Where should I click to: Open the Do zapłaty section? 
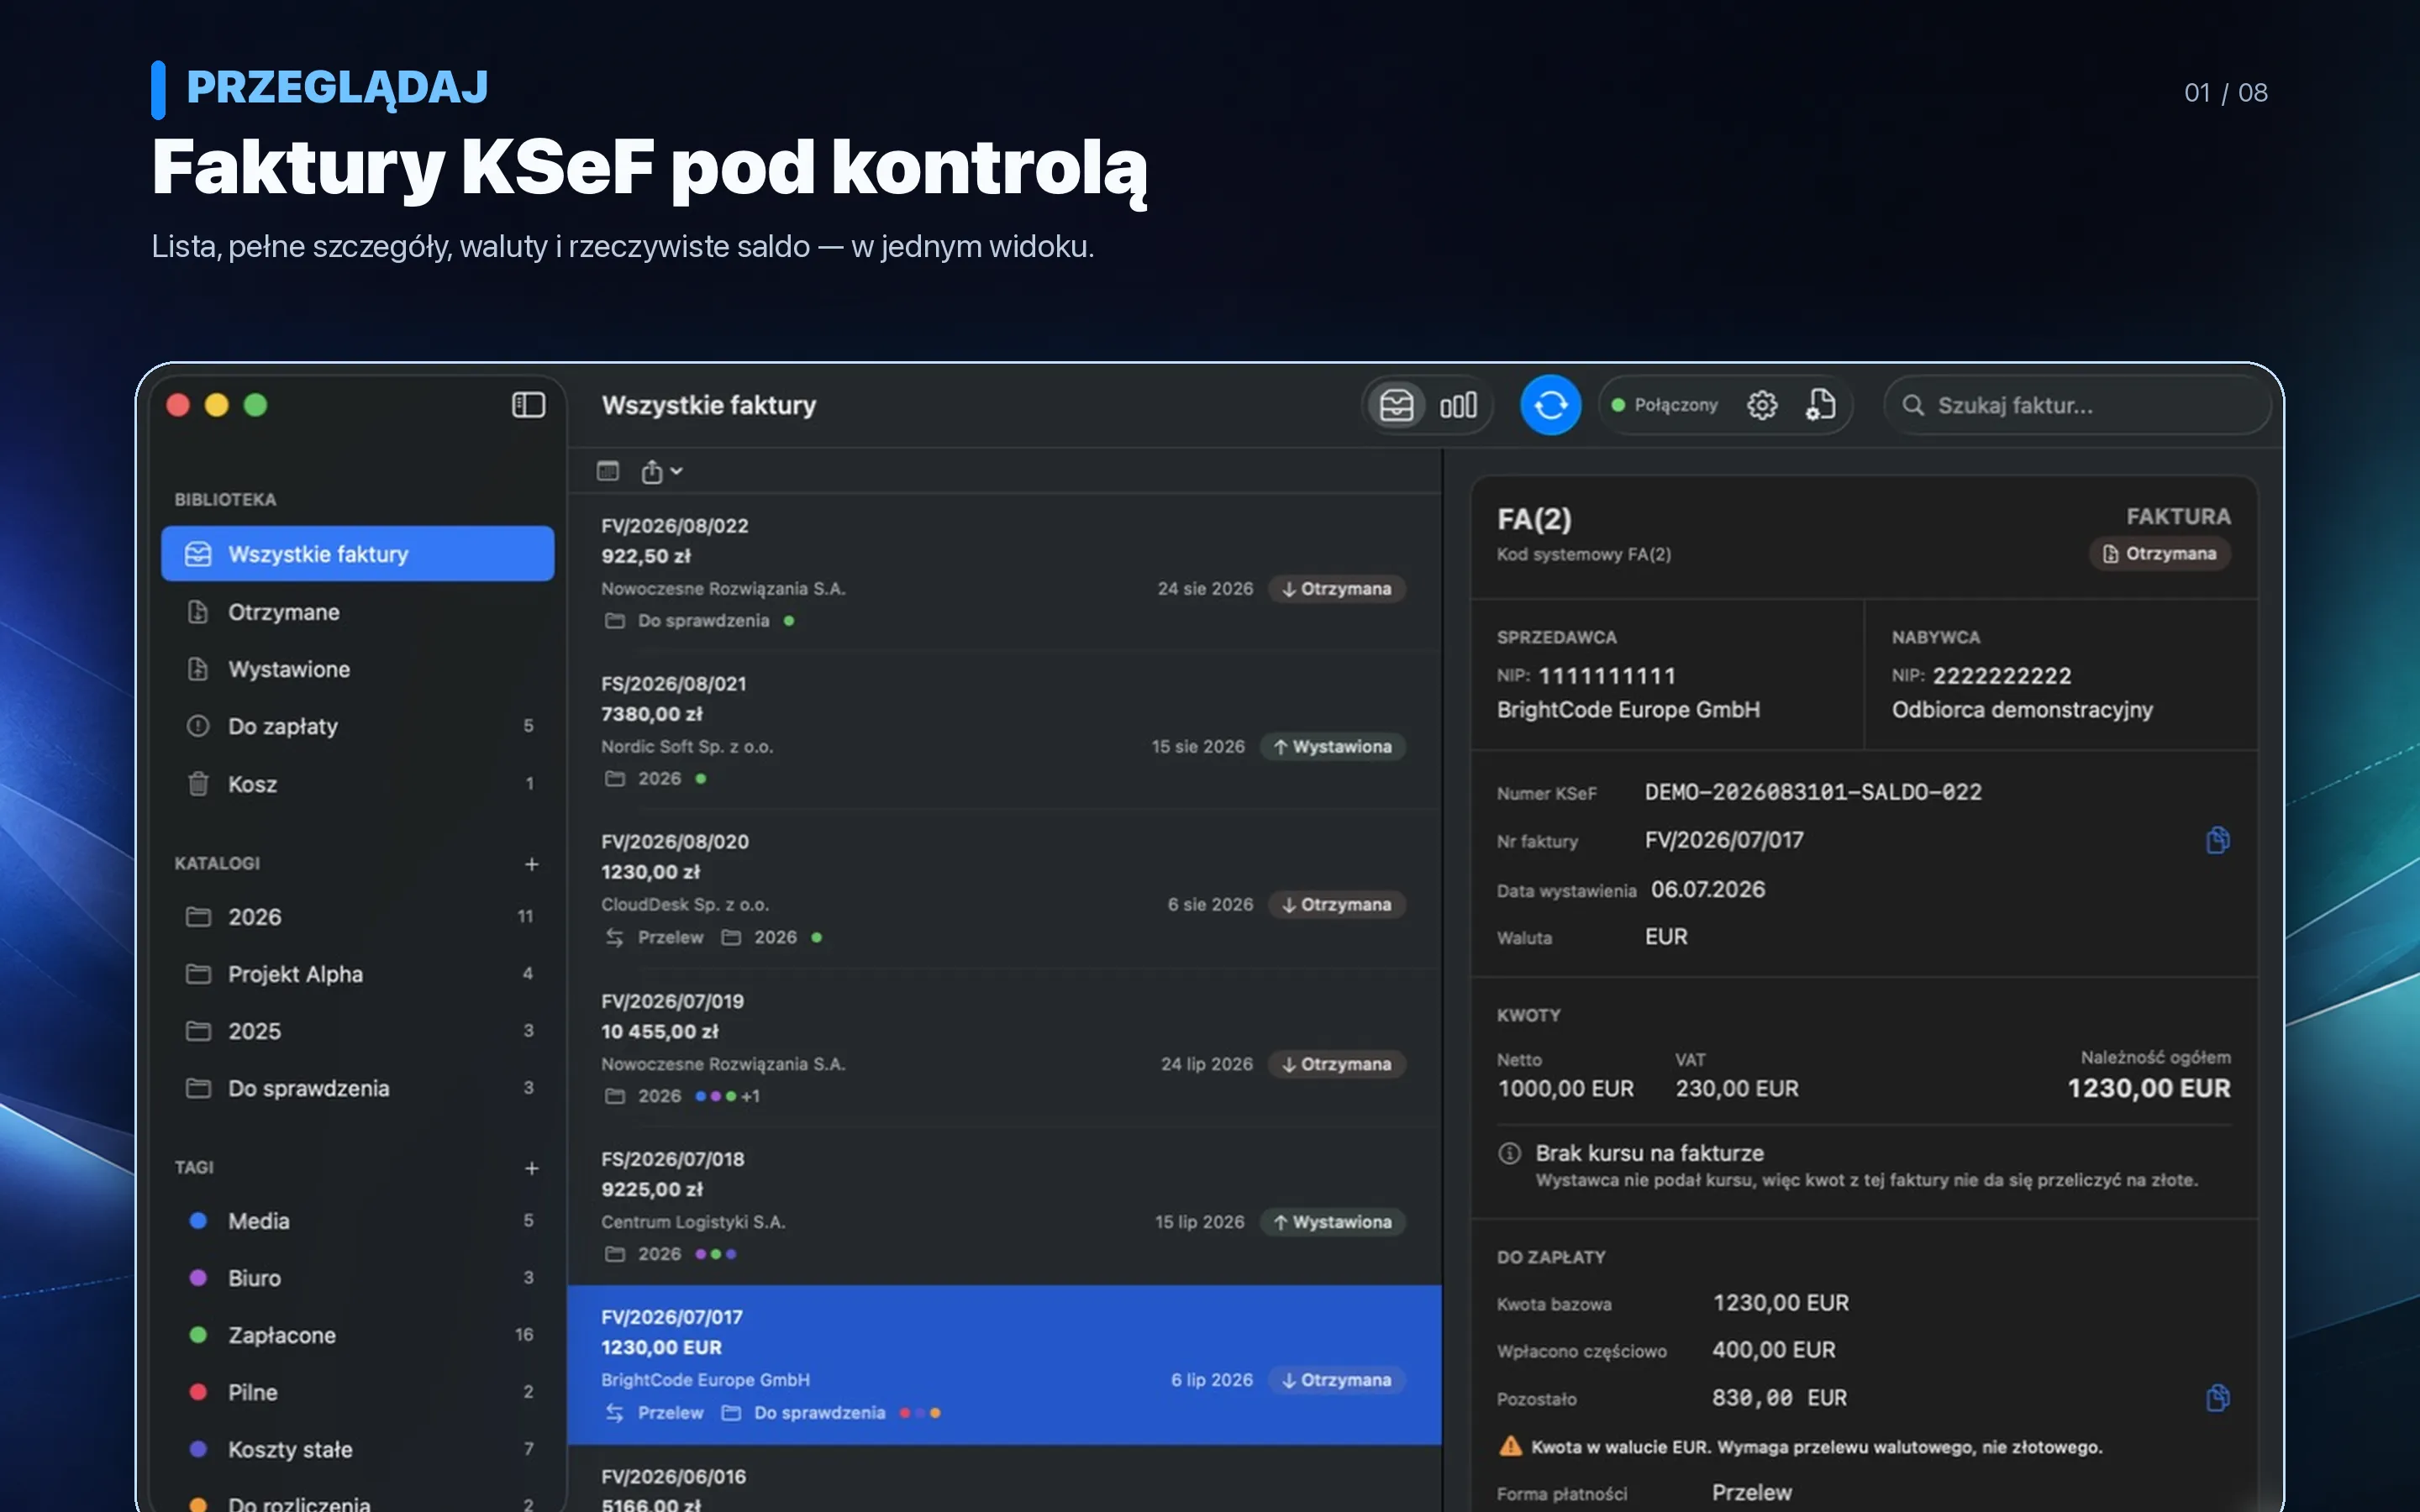357,726
